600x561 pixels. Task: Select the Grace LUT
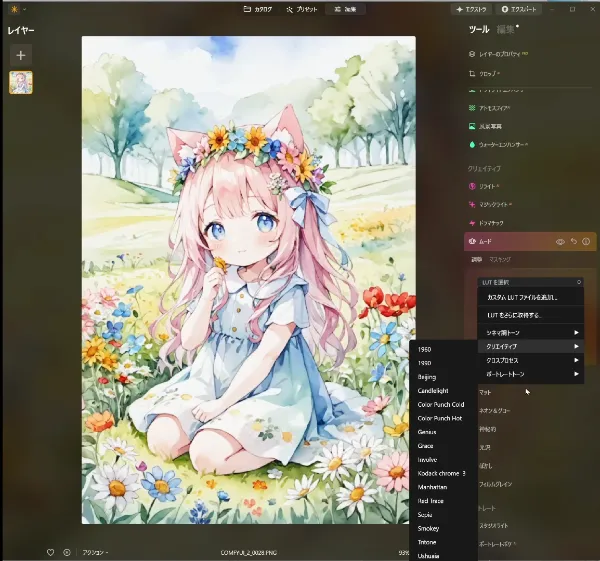(443, 446)
